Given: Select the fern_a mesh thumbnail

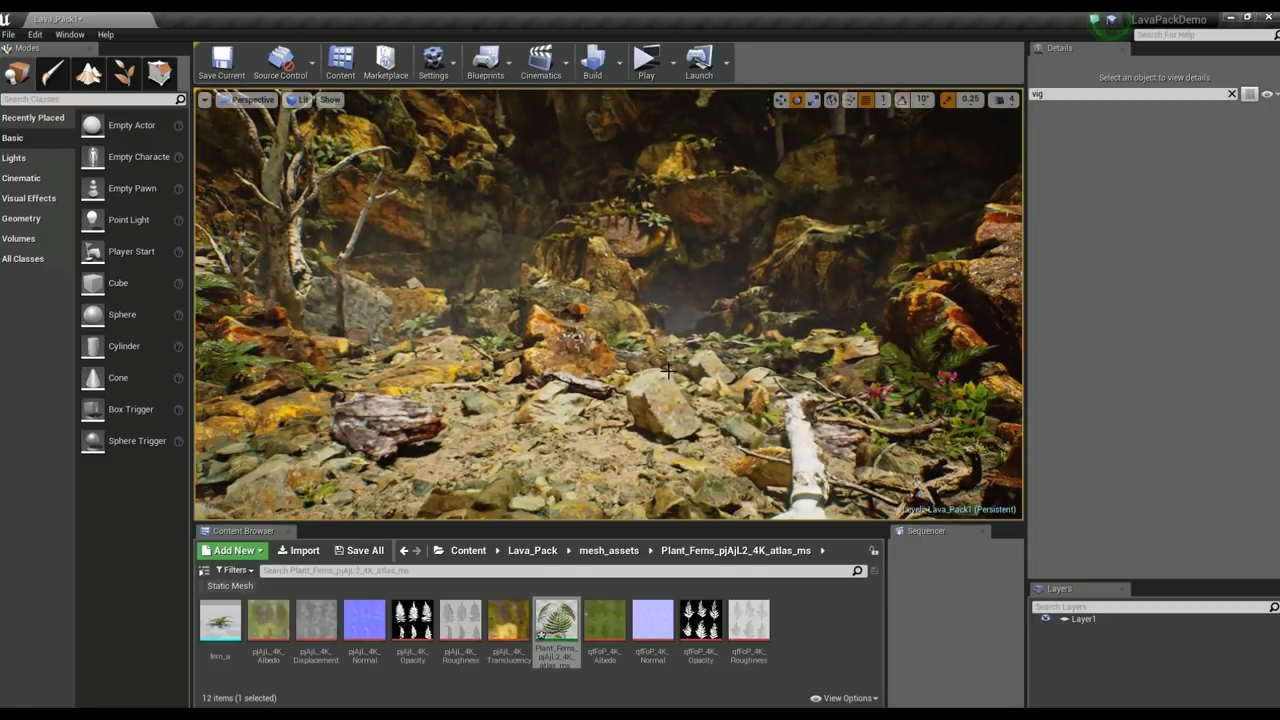Looking at the screenshot, I should (220, 621).
